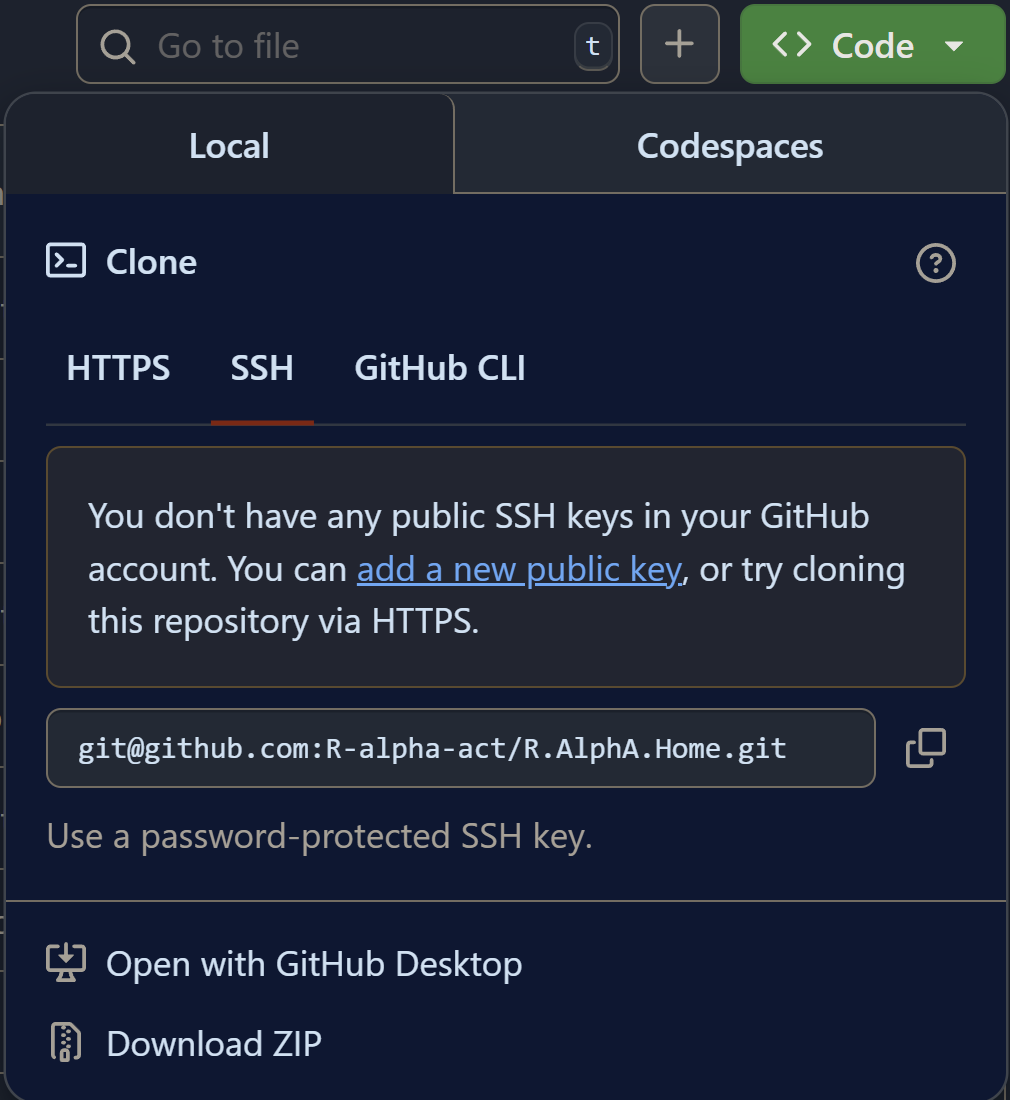This screenshot has height=1100, width=1010.
Task: Click Download ZIP
Action: click(x=214, y=1043)
